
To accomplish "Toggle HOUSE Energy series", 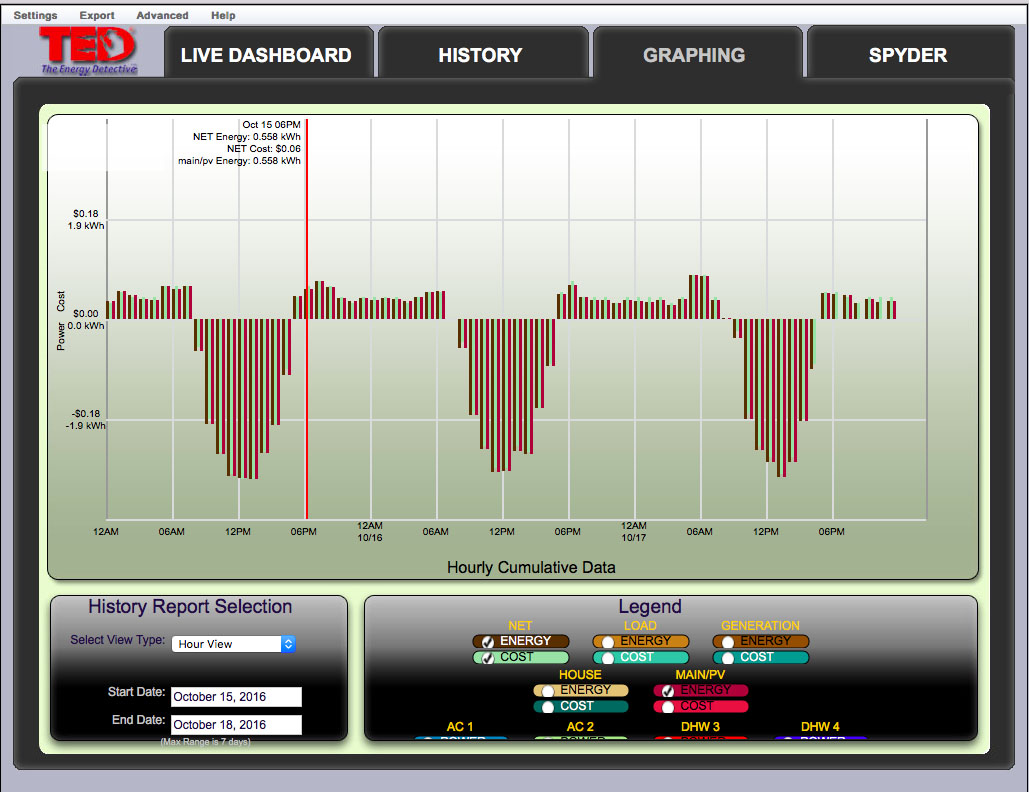I will pyautogui.click(x=581, y=690).
